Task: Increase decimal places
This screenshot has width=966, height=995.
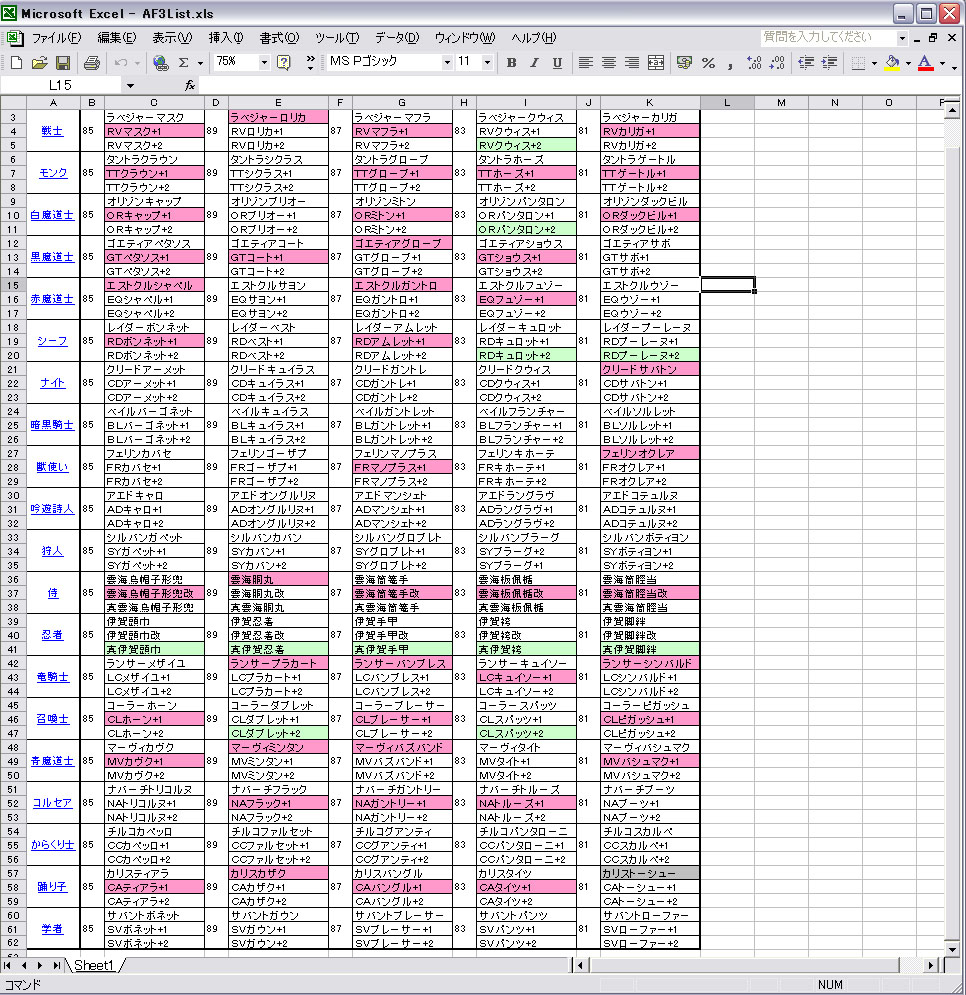Action: [754, 62]
